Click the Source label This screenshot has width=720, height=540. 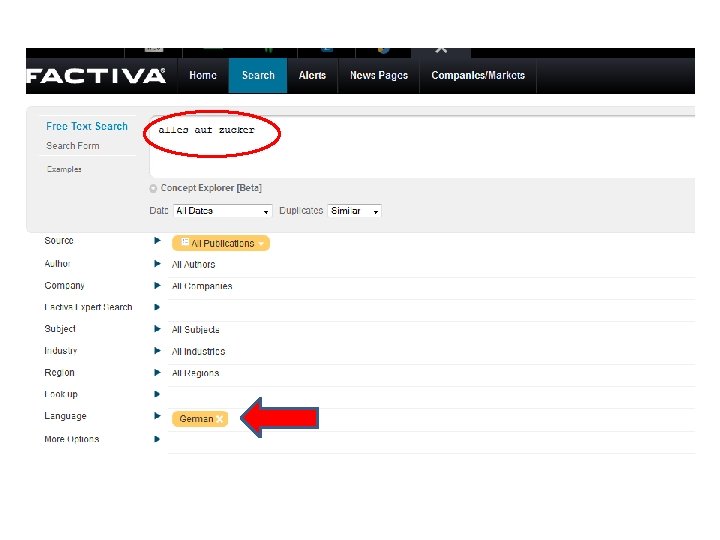point(59,241)
